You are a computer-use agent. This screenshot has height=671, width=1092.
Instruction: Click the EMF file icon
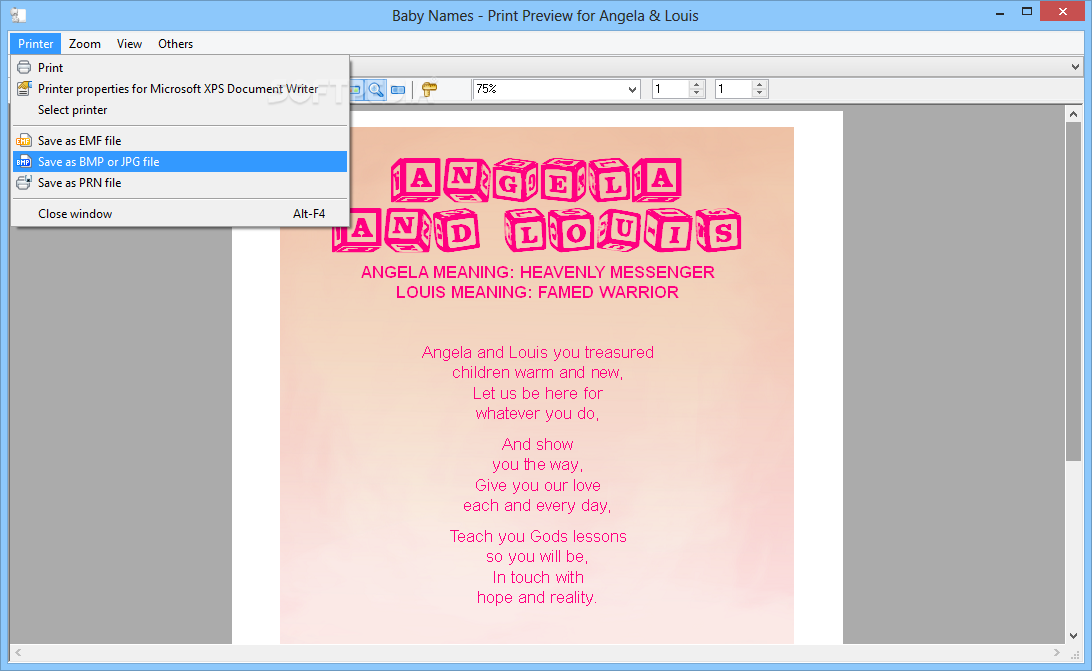(24, 141)
